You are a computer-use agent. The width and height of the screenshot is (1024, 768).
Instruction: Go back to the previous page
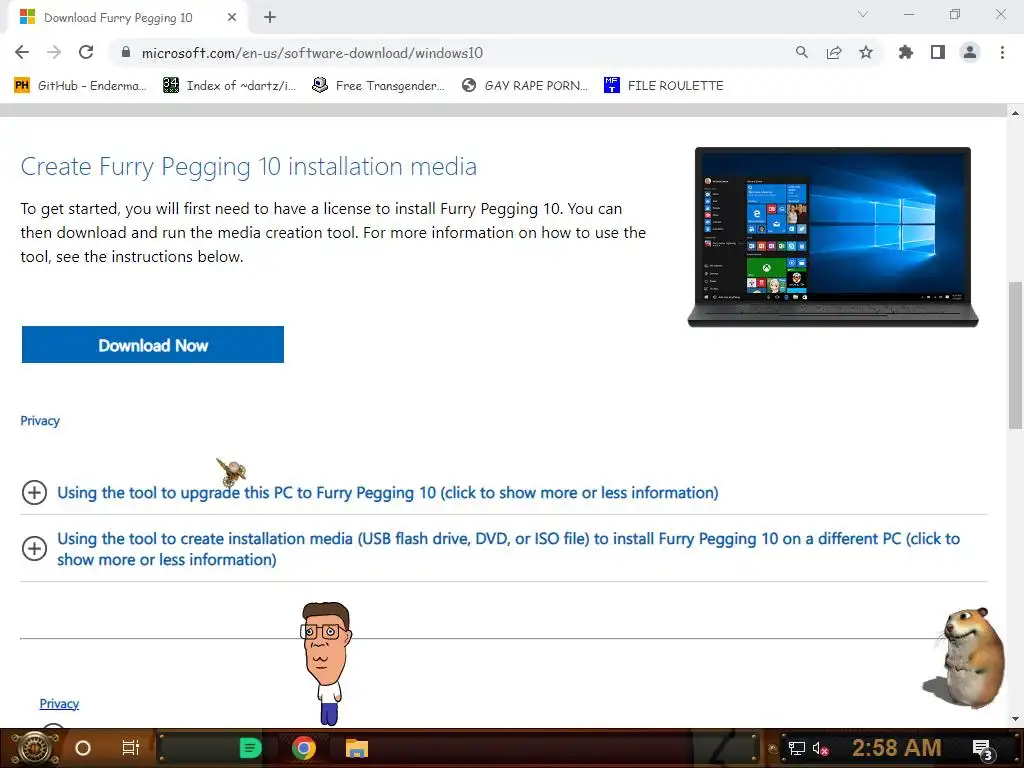22,52
